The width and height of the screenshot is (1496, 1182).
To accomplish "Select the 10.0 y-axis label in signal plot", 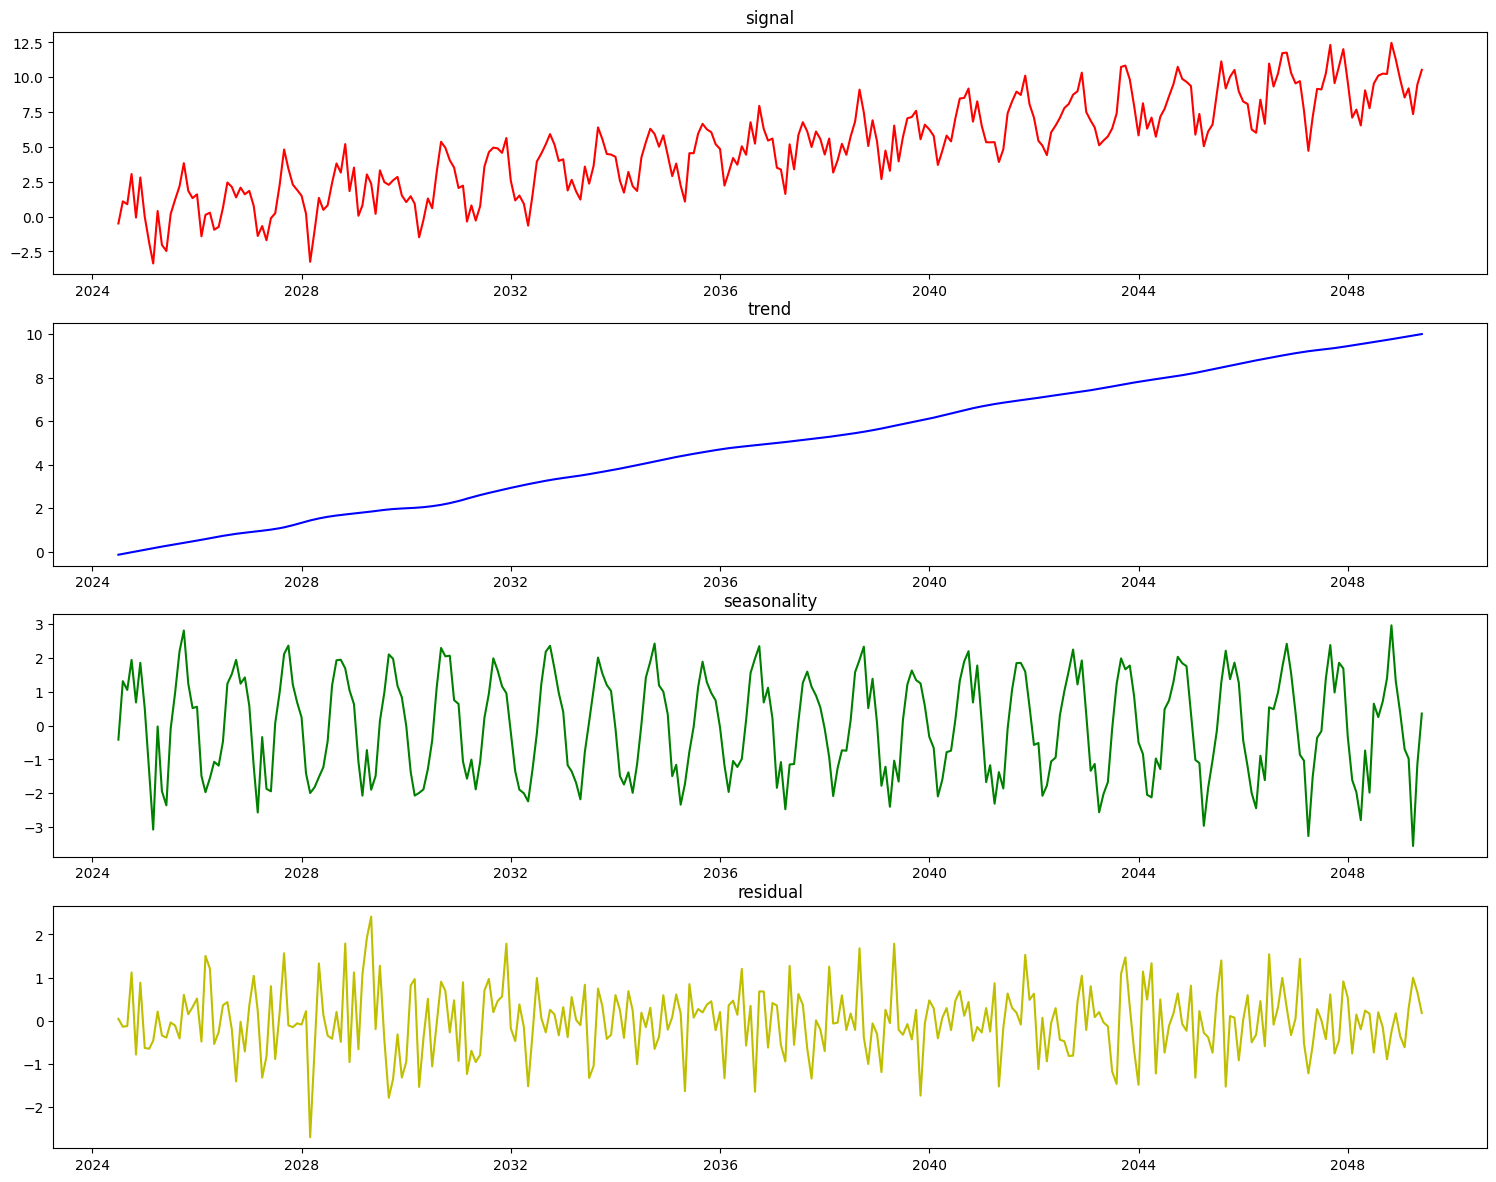I will coord(27,78).
